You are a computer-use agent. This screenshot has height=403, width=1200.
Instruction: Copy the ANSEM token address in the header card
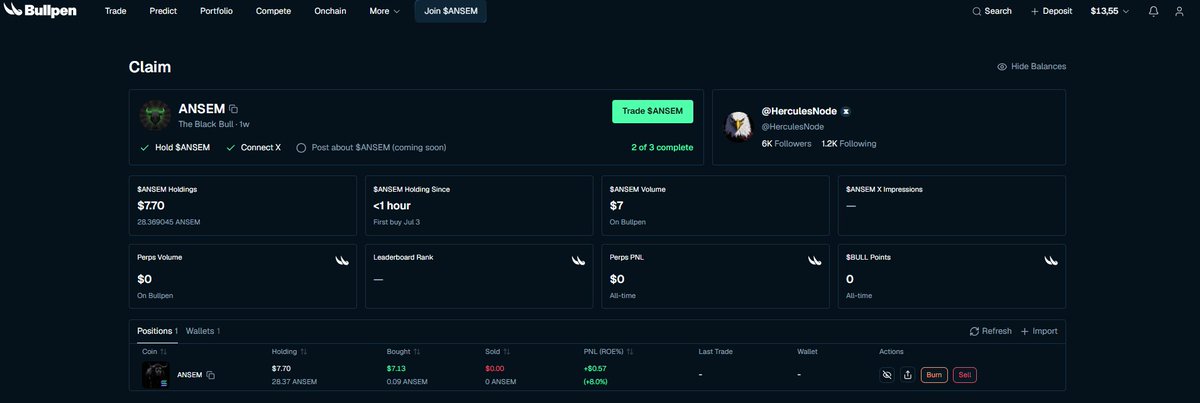pos(233,108)
